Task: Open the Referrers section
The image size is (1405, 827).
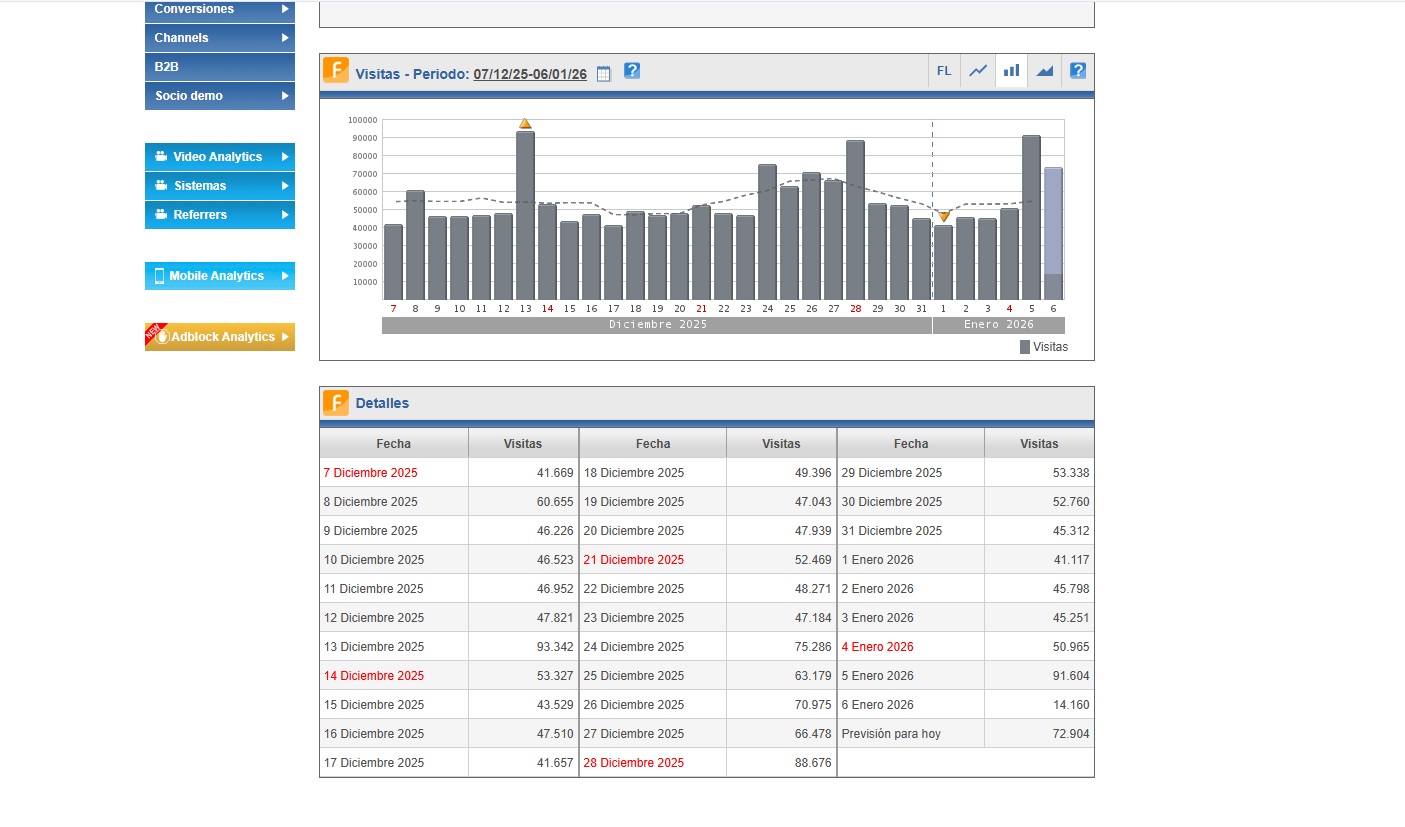Action: (219, 215)
